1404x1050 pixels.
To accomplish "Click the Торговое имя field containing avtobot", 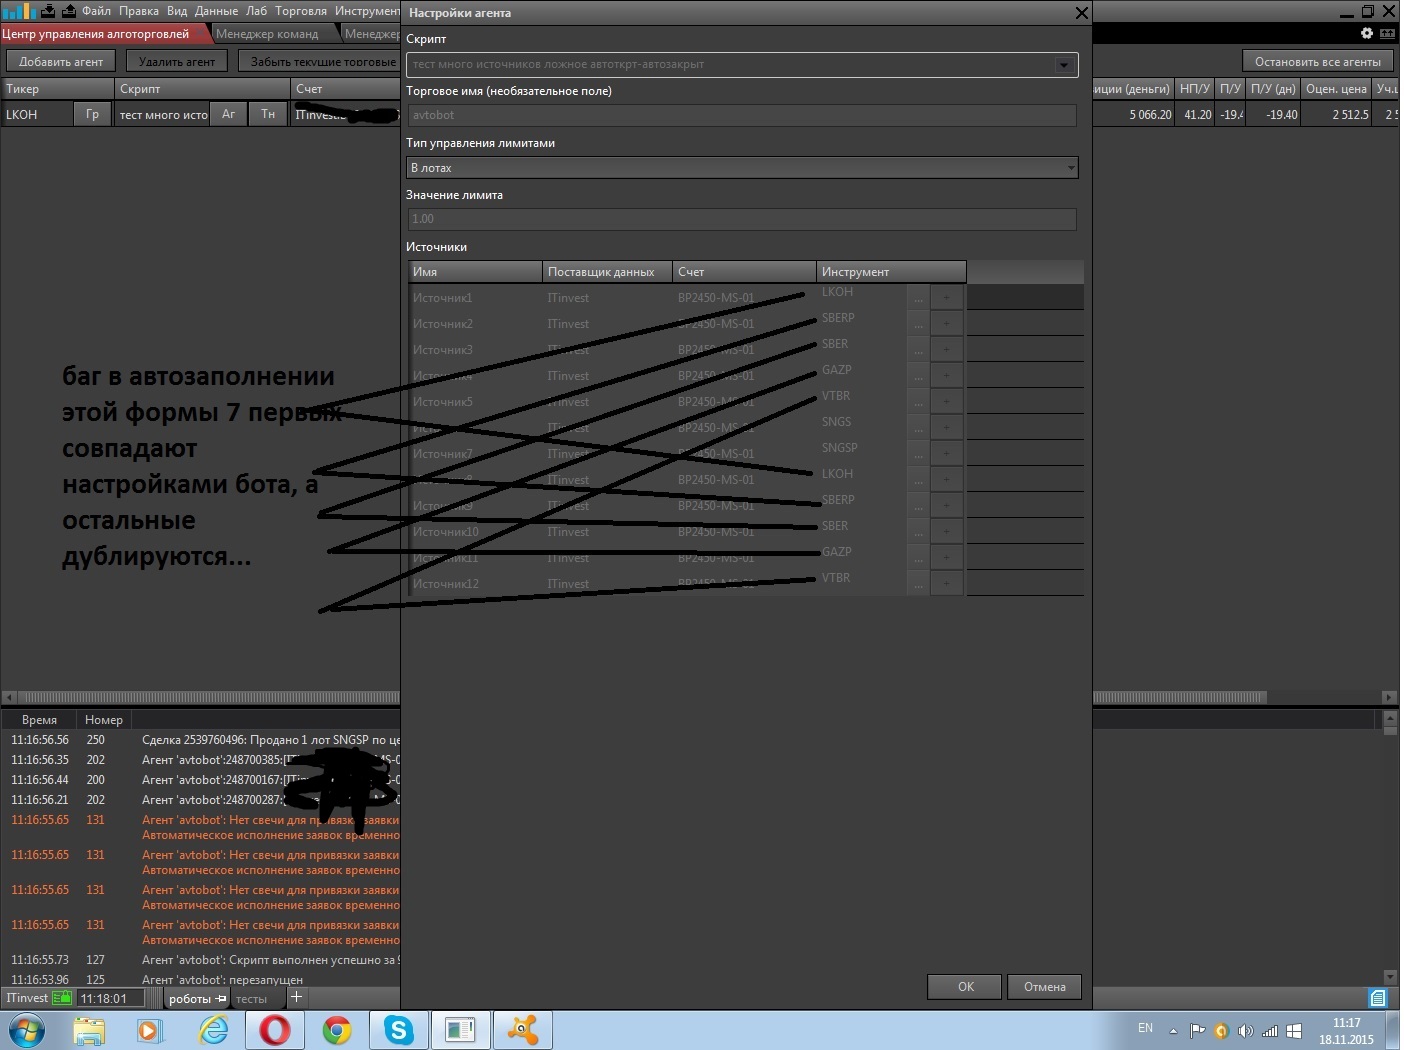I will (742, 115).
